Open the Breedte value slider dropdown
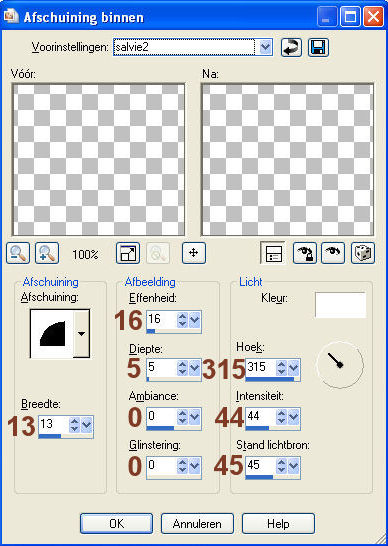This screenshot has height=546, width=388. [x=86, y=424]
